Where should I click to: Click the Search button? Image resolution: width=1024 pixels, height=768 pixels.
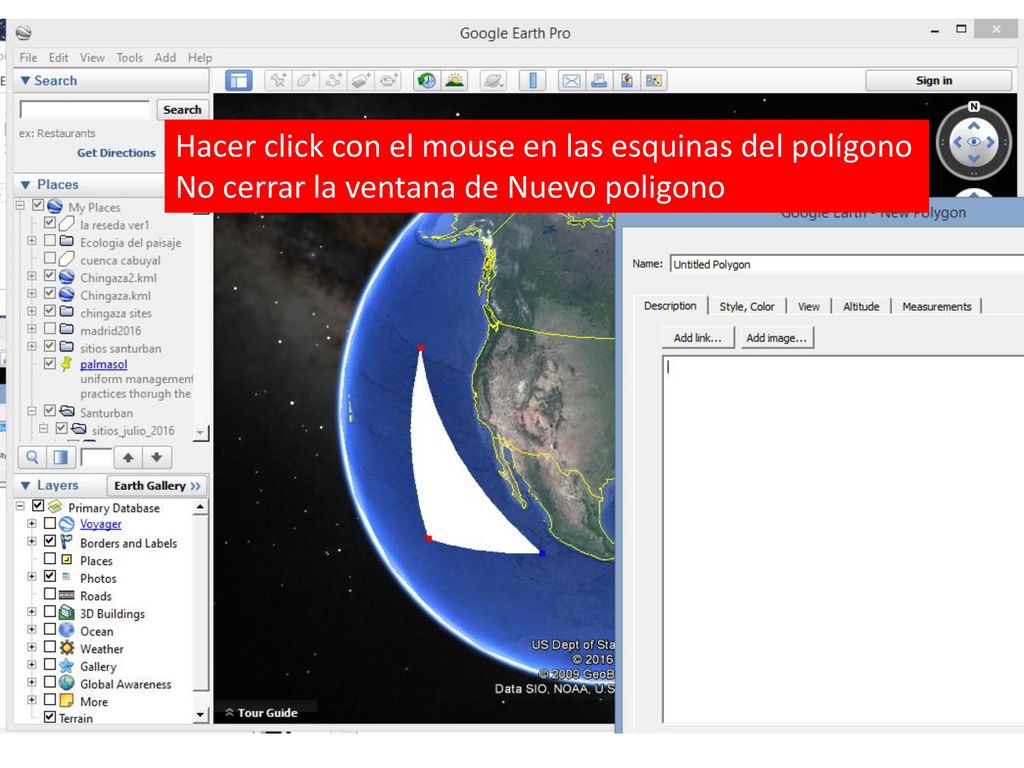tap(182, 110)
